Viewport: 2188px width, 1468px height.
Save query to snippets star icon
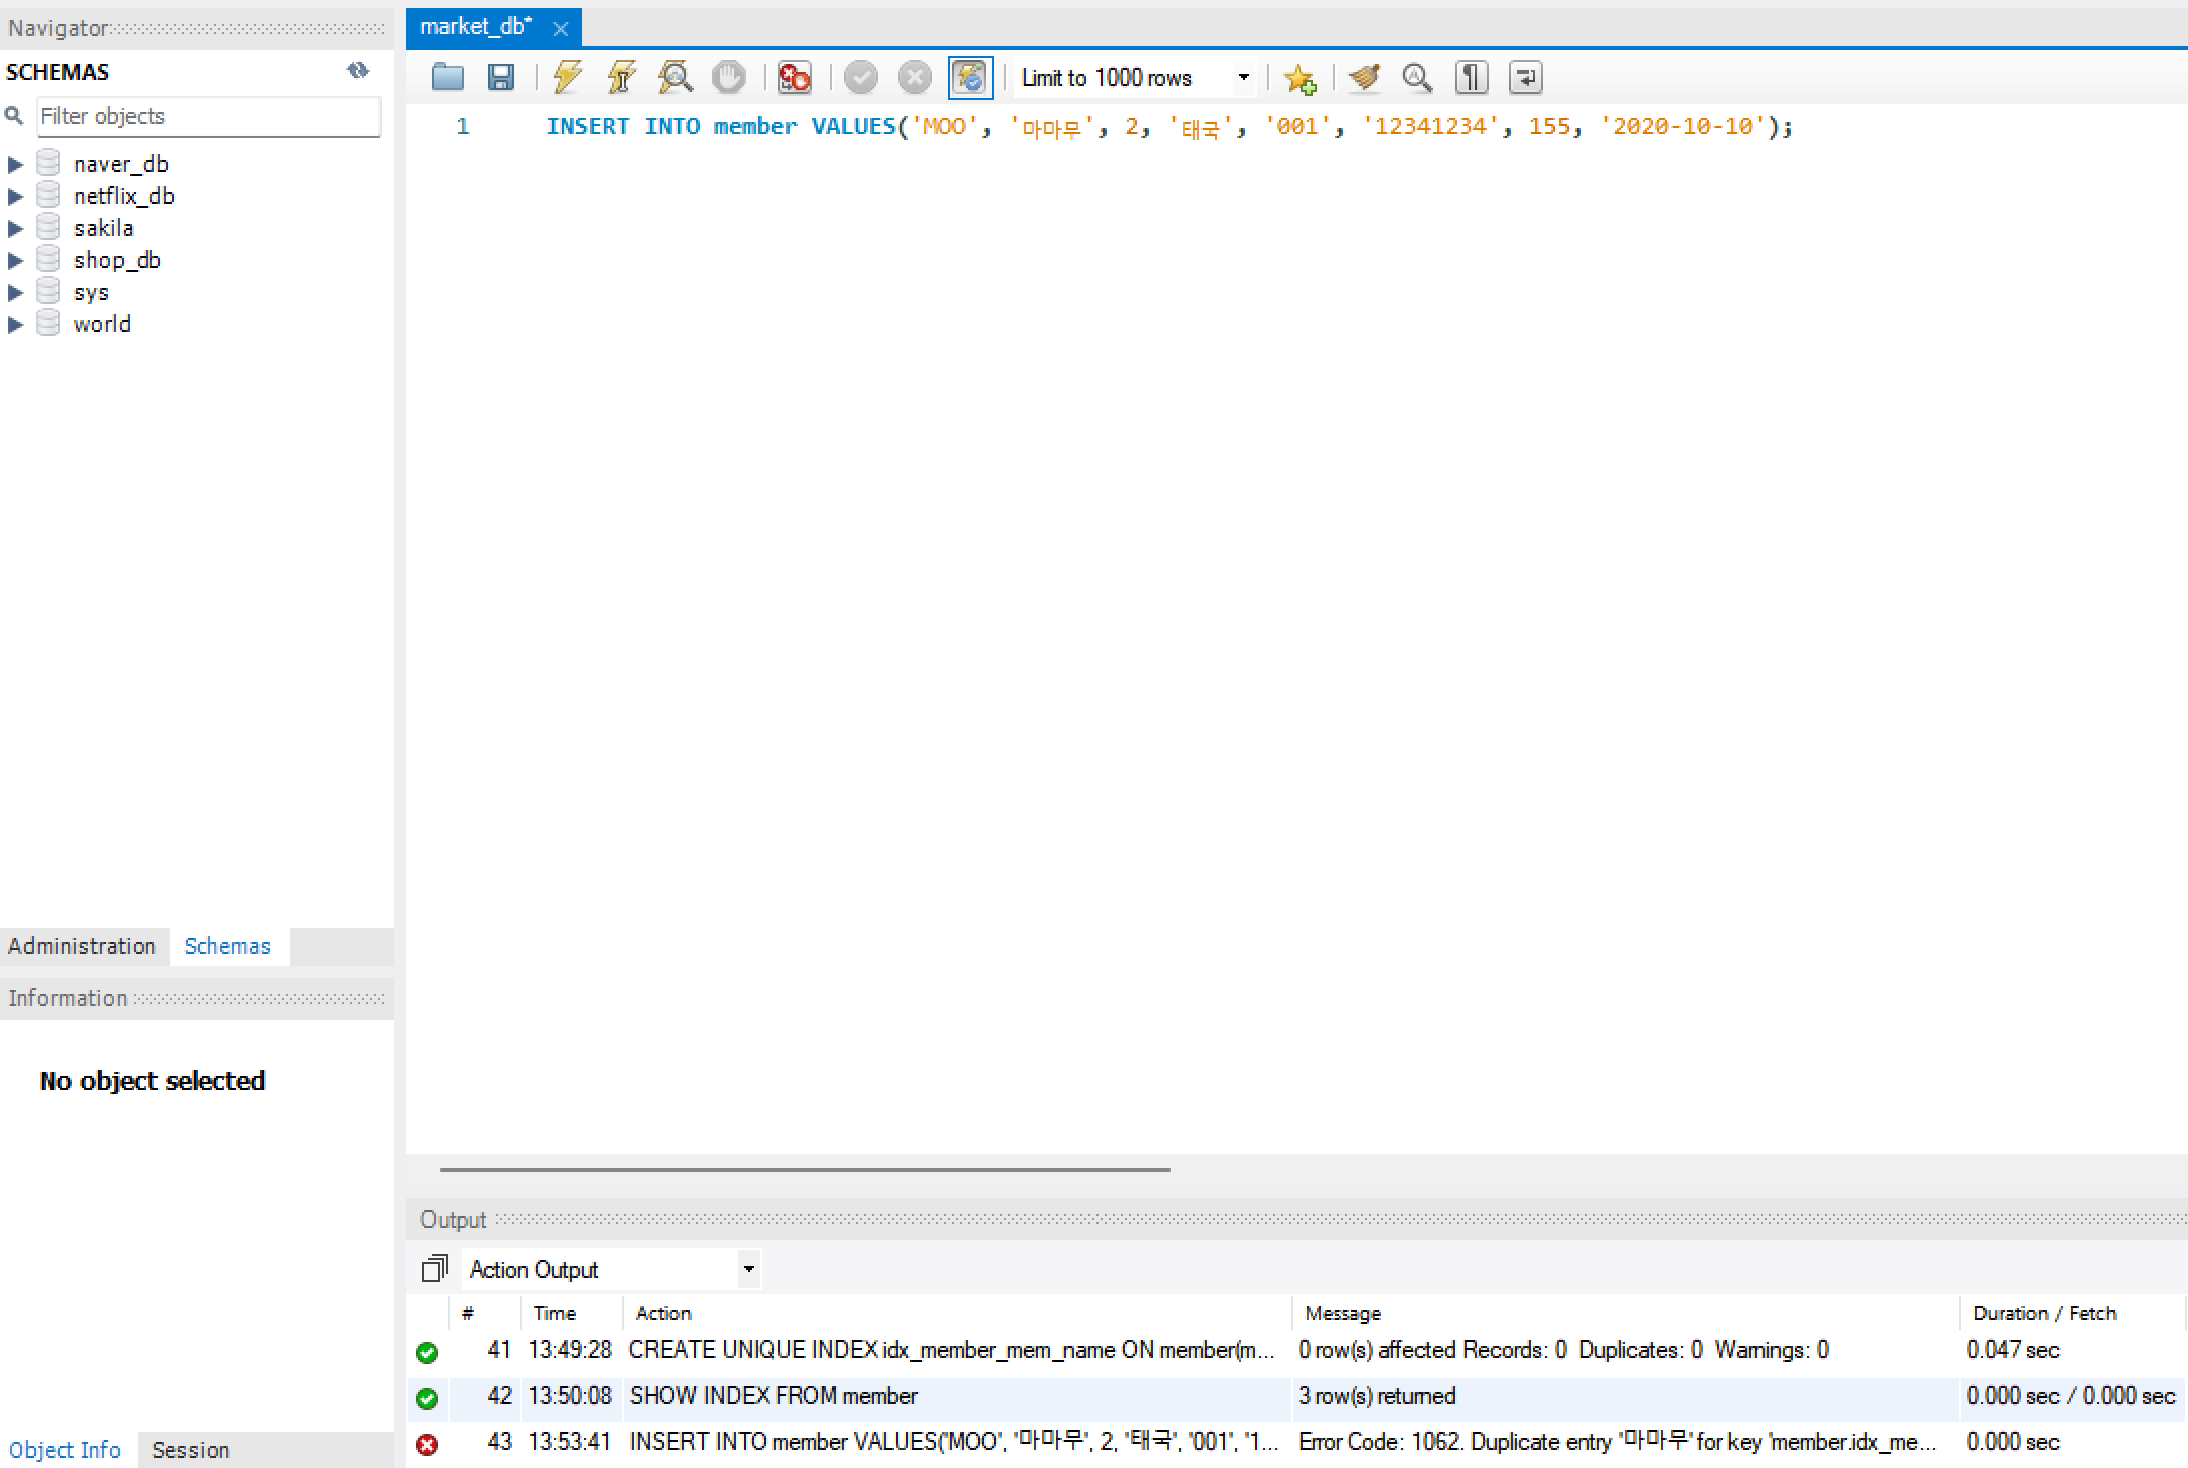pos(1299,77)
